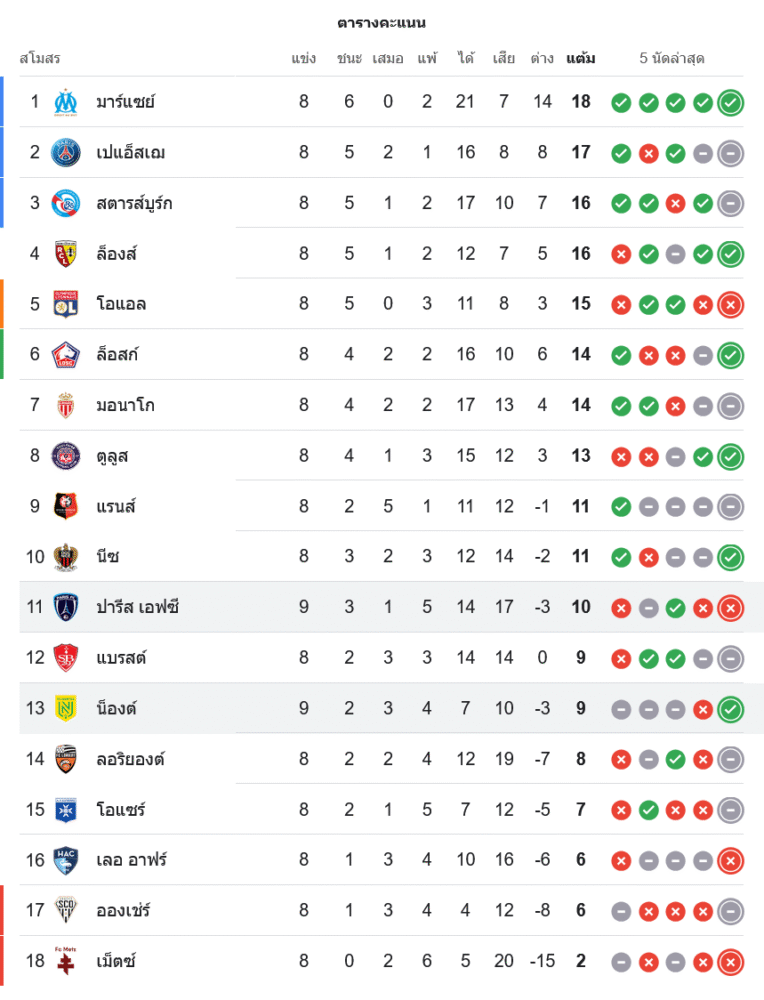Image resolution: width=764 pixels, height=1000 pixels.
Task: Click the Marseille club crest icon
Action: [x=66, y=102]
